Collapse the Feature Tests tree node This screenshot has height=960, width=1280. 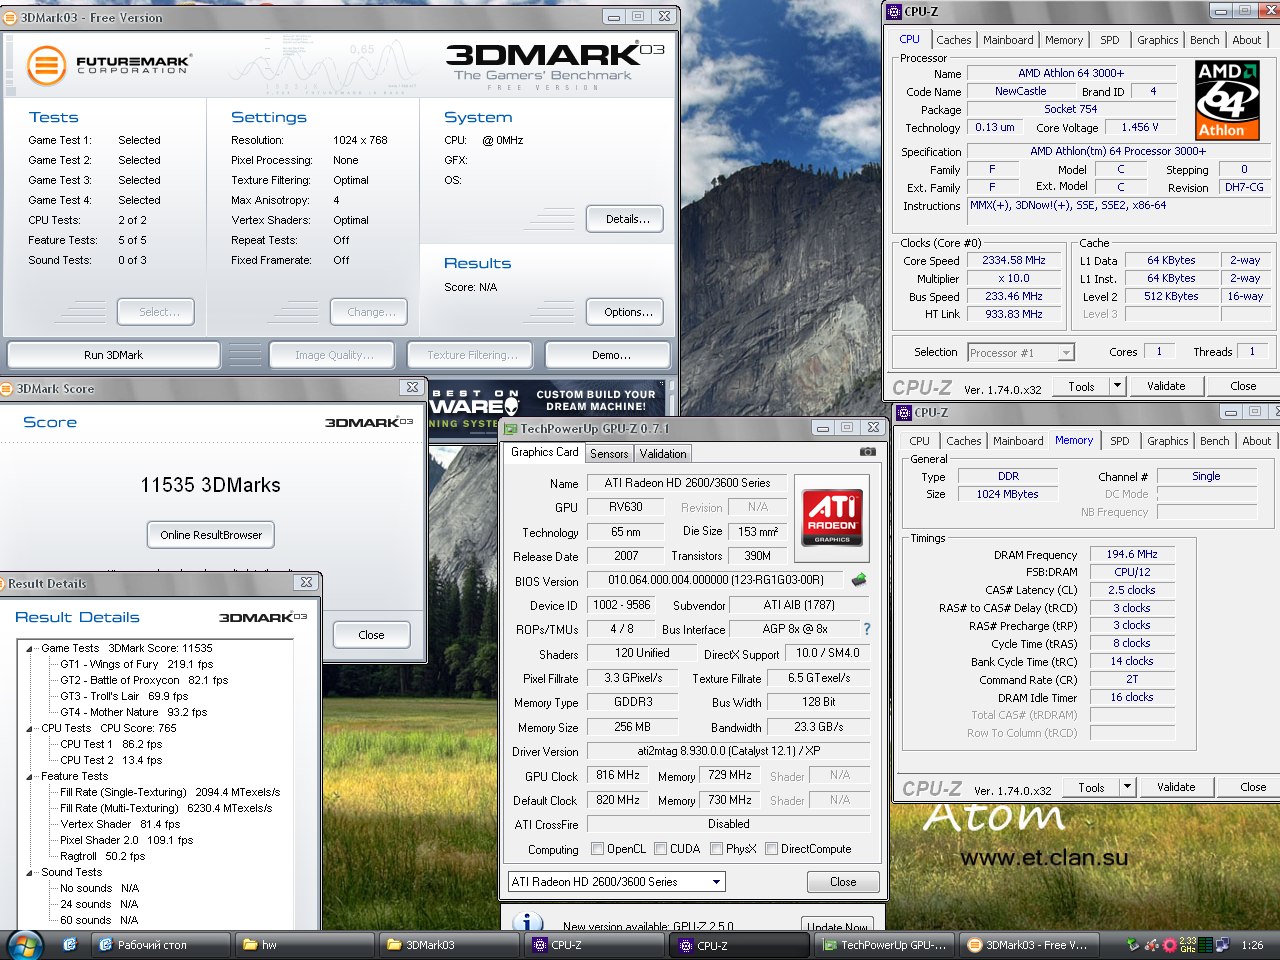(30, 777)
